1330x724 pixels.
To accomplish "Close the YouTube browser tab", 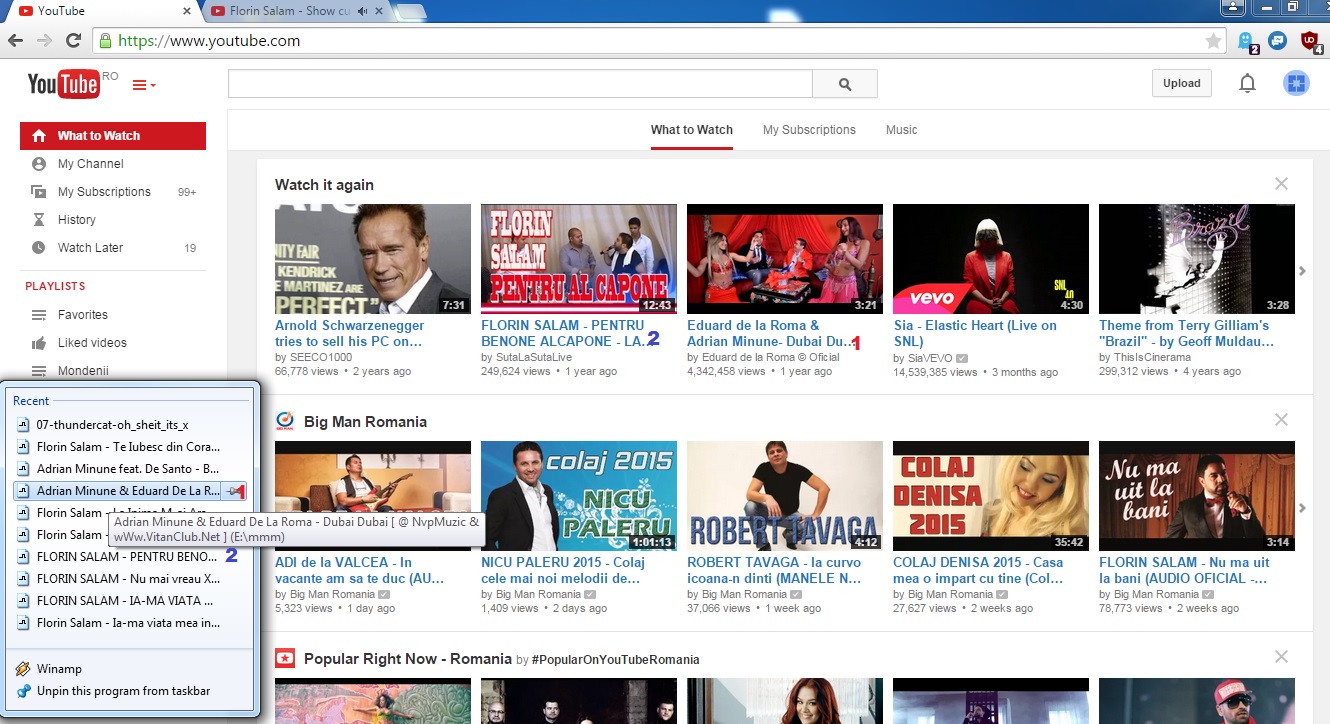I will (x=187, y=11).
